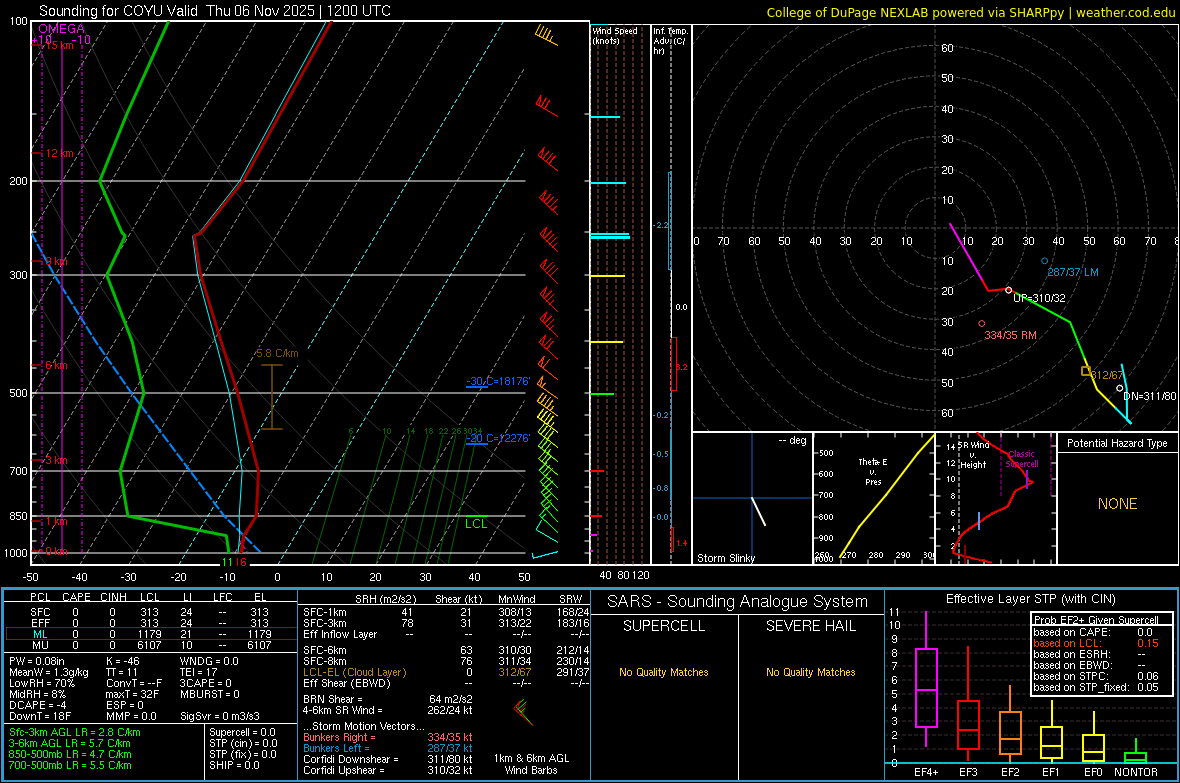Click the sounding title for COYU
This screenshot has height=783, width=1180.
tap(214, 11)
